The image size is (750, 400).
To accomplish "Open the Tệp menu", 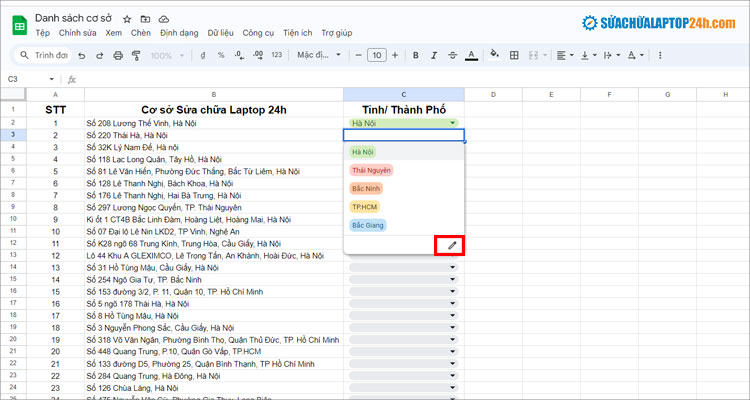I will coord(43,33).
